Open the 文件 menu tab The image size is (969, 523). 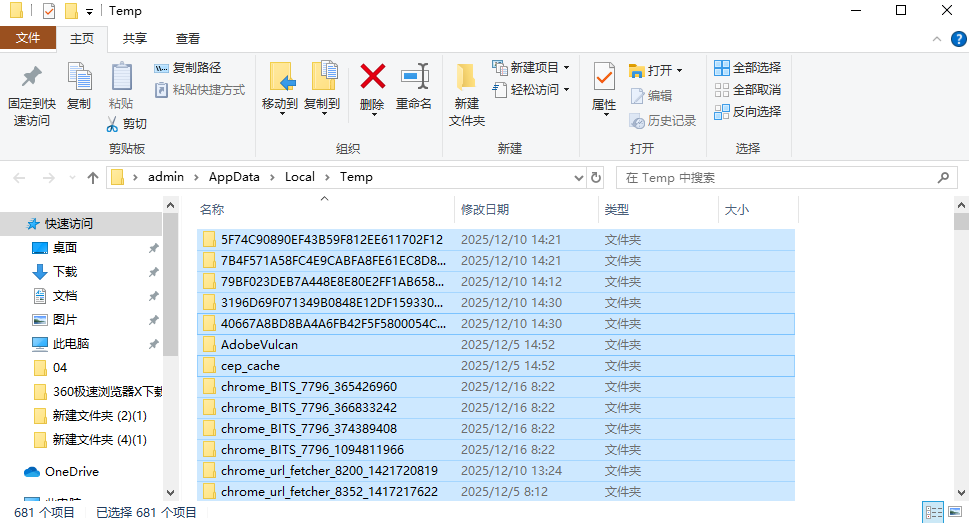tap(28, 38)
